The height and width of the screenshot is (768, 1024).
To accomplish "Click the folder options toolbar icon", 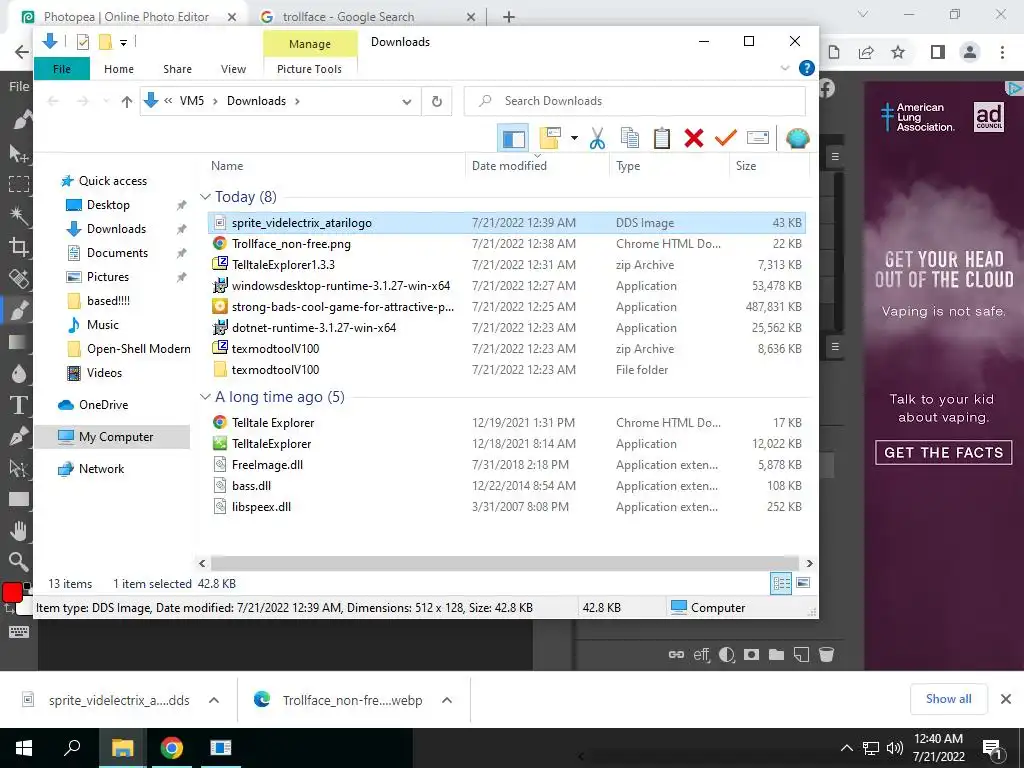I will pos(550,138).
